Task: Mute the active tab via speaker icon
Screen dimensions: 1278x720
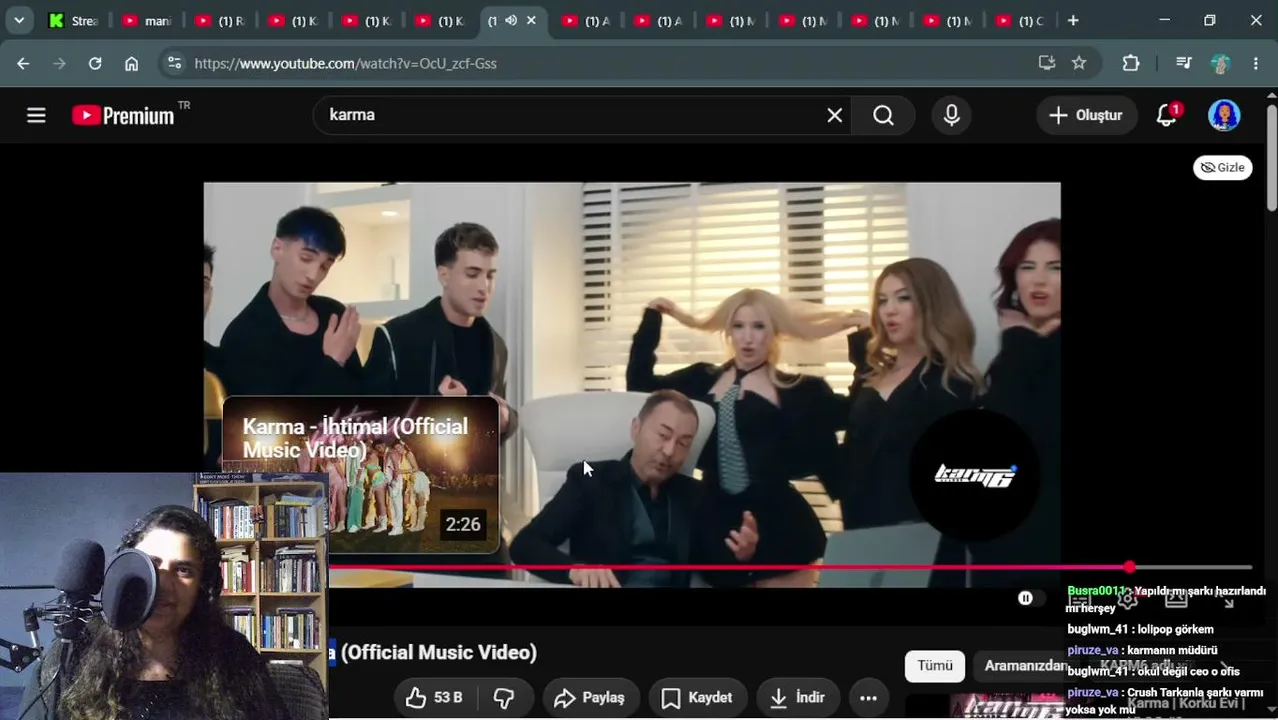Action: click(x=511, y=20)
